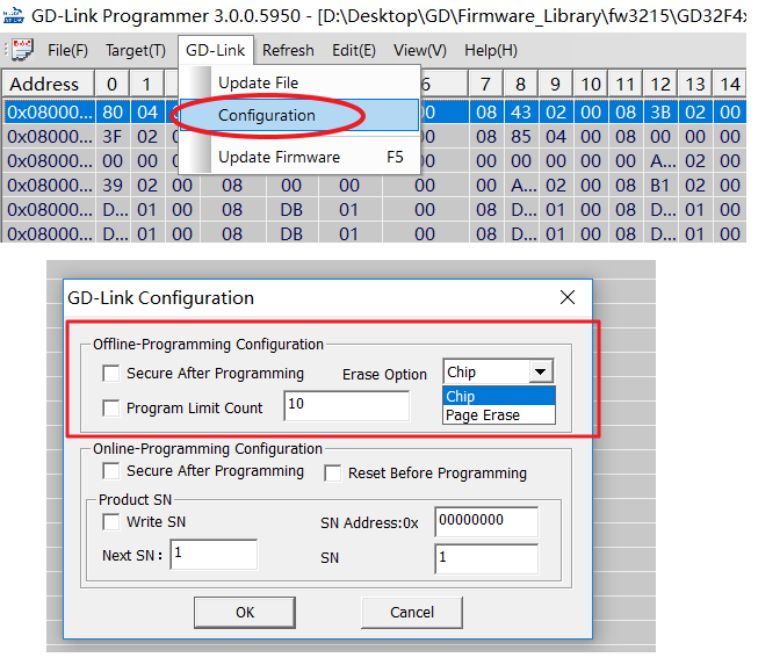Image resolution: width=780 pixels, height=672 pixels.
Task: Collapse the Erase Option dropdown arrow
Action: click(540, 372)
